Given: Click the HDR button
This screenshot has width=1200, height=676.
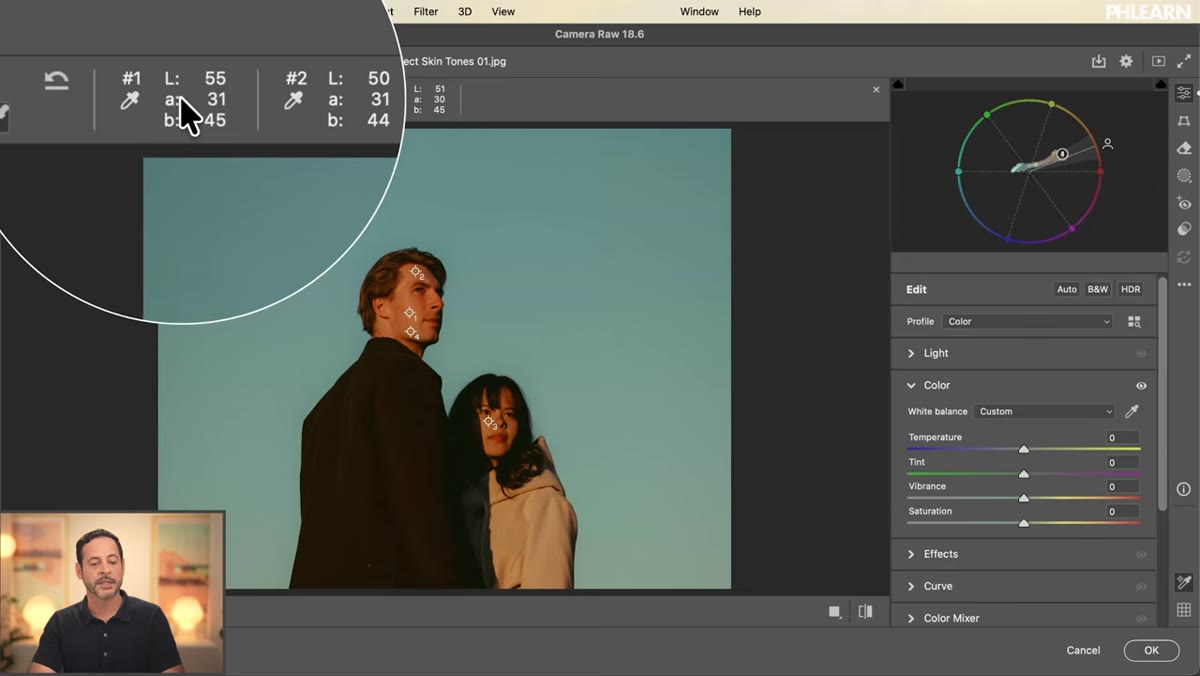Looking at the screenshot, I should 1130,289.
